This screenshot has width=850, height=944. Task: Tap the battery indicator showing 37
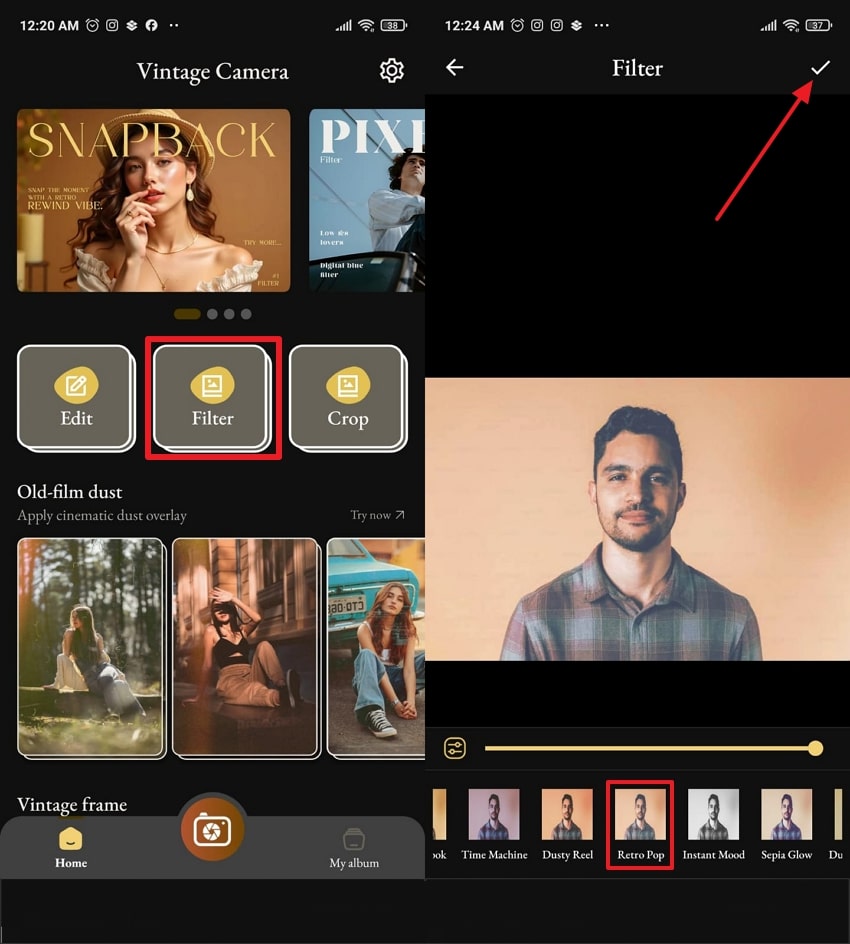(x=819, y=25)
